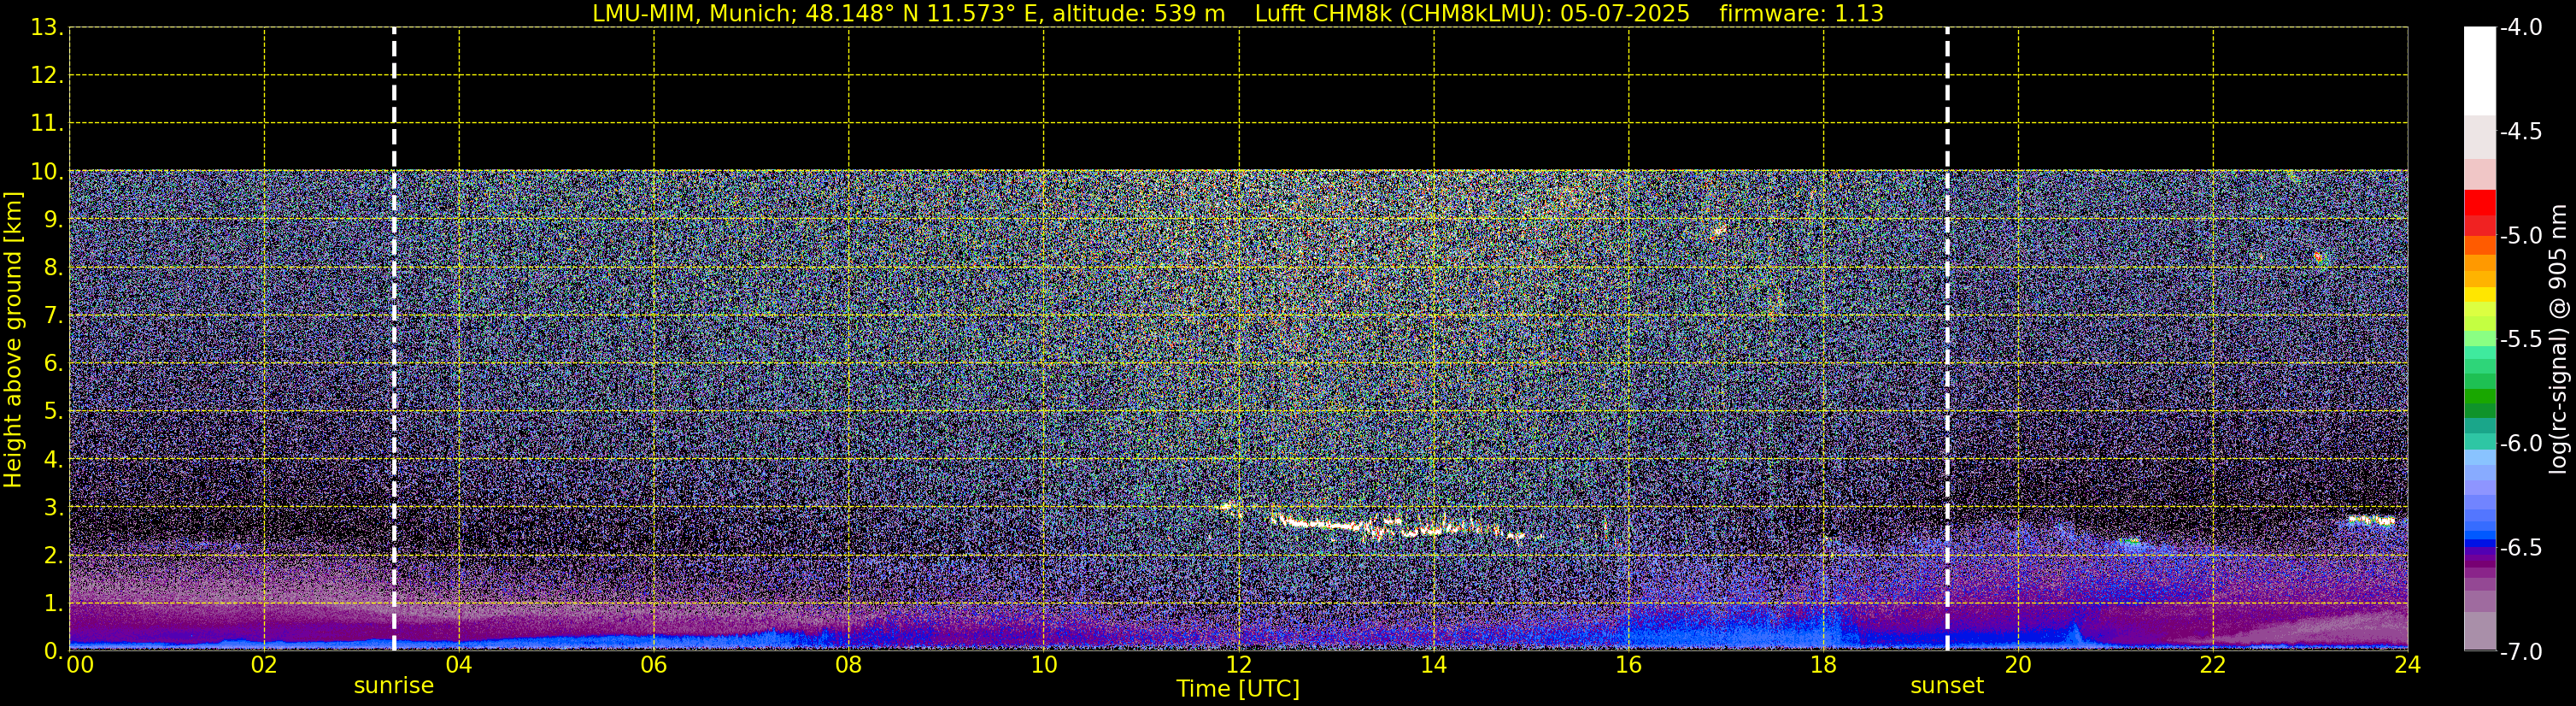
Task: Click the sunset dashed vertical line marker
Action: tap(1947, 339)
